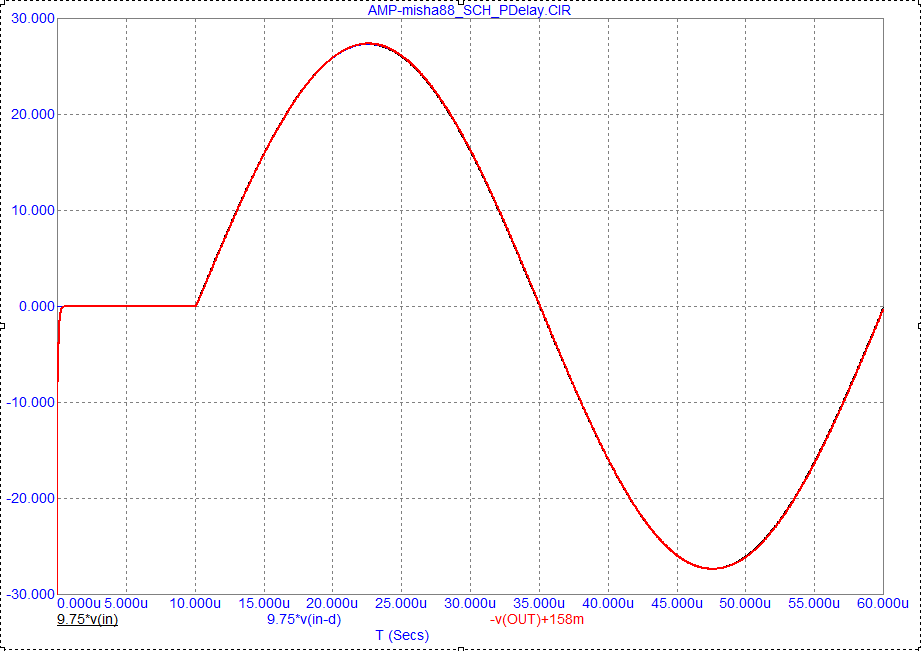
Task: Click the selection handle on the plot's right edge
Action: 919,325
